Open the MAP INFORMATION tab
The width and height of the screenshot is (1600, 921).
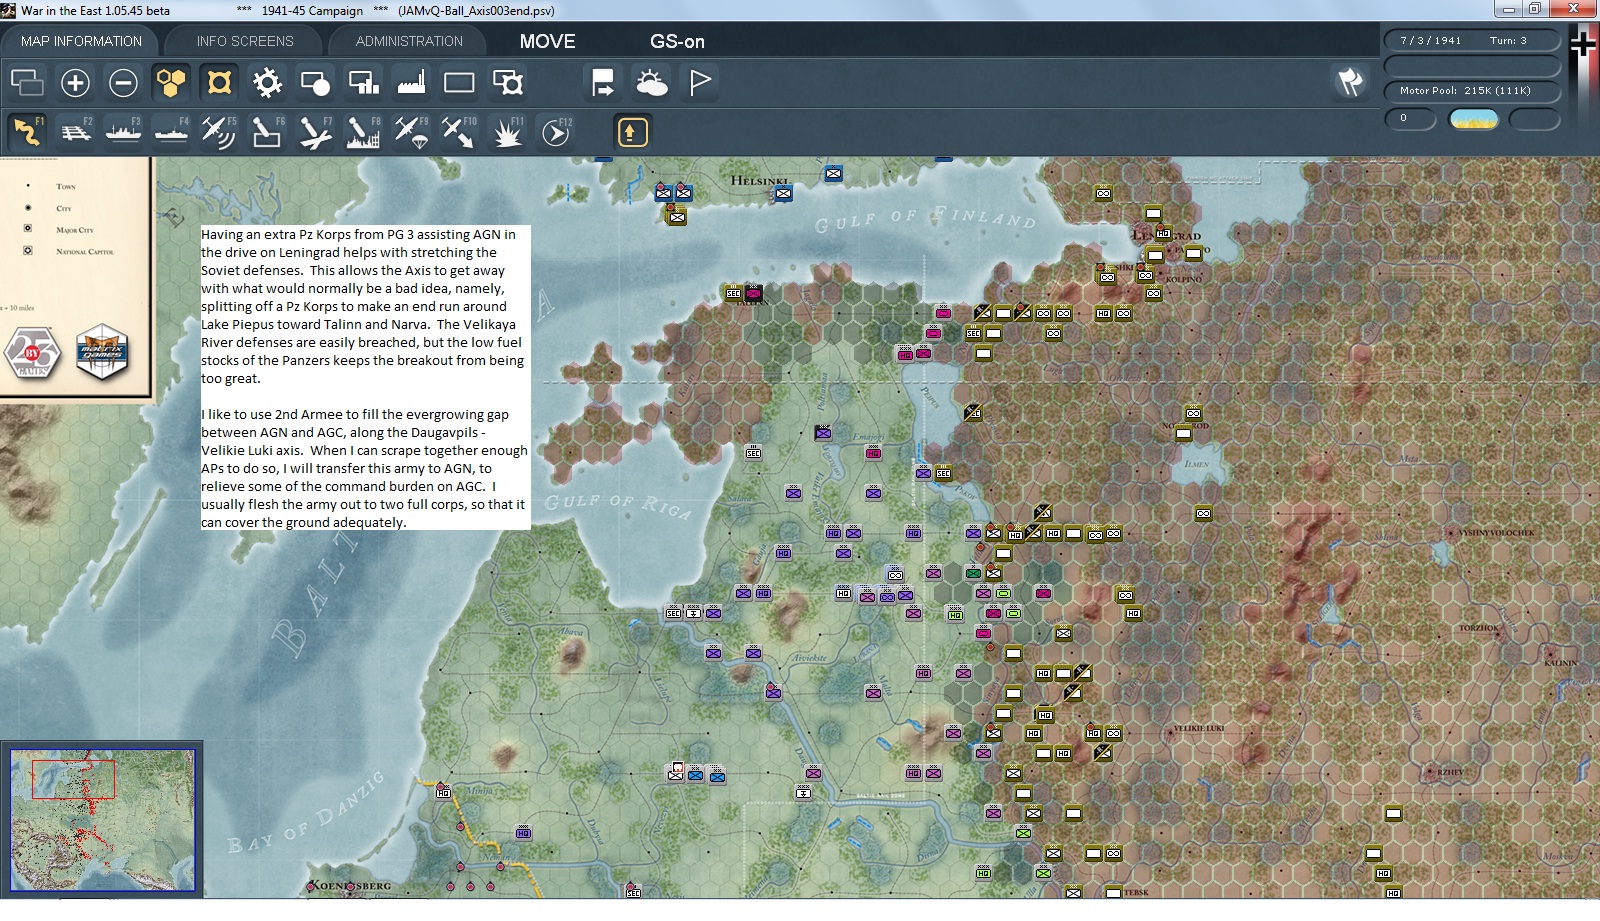[81, 41]
